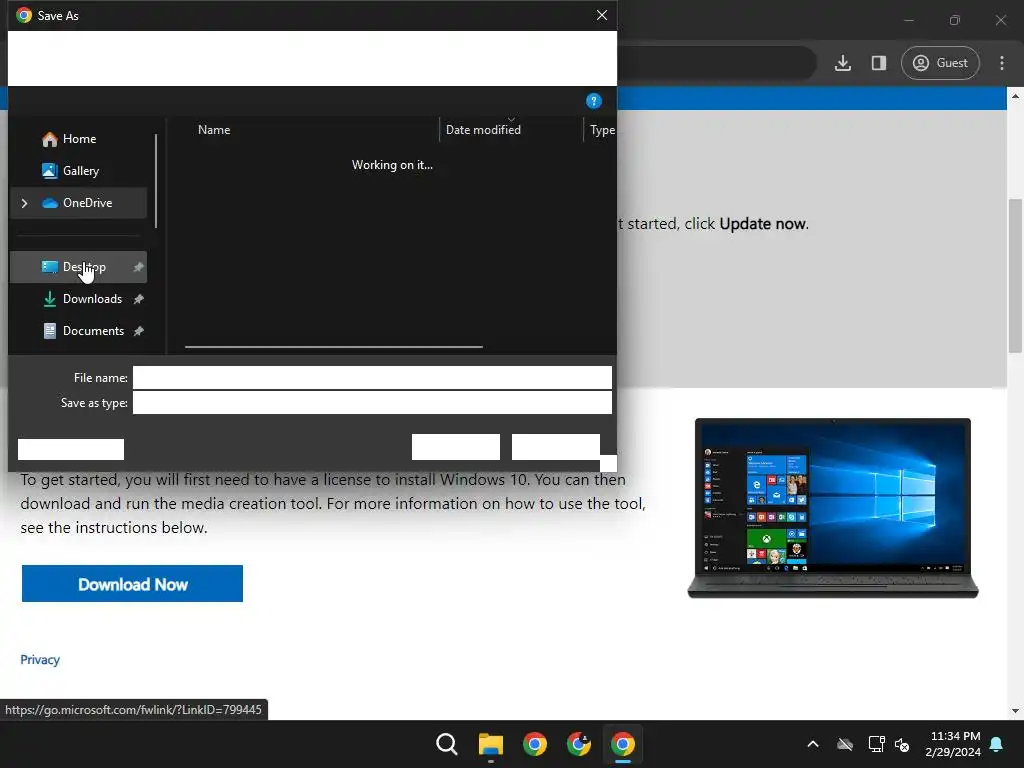Expand the OneDrive tree node chevron
The height and width of the screenshot is (768, 1024).
[24, 204]
